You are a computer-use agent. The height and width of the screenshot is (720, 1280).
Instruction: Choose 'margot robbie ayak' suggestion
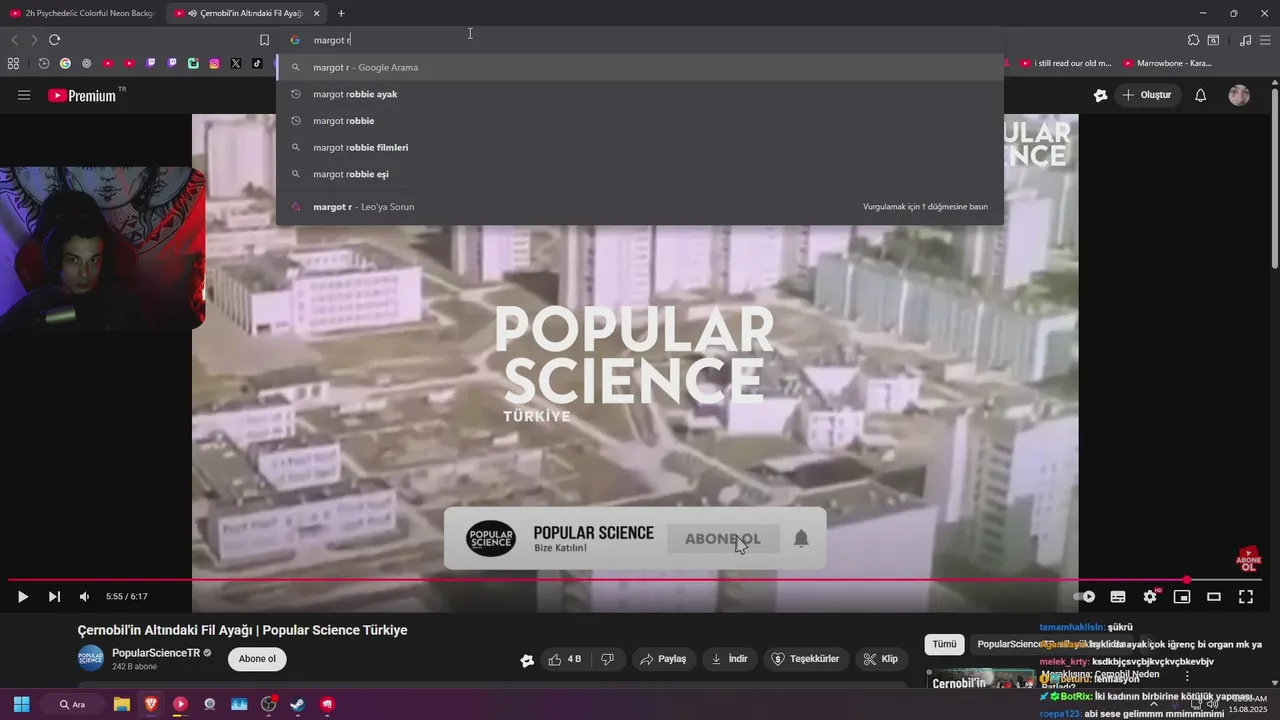640,94
